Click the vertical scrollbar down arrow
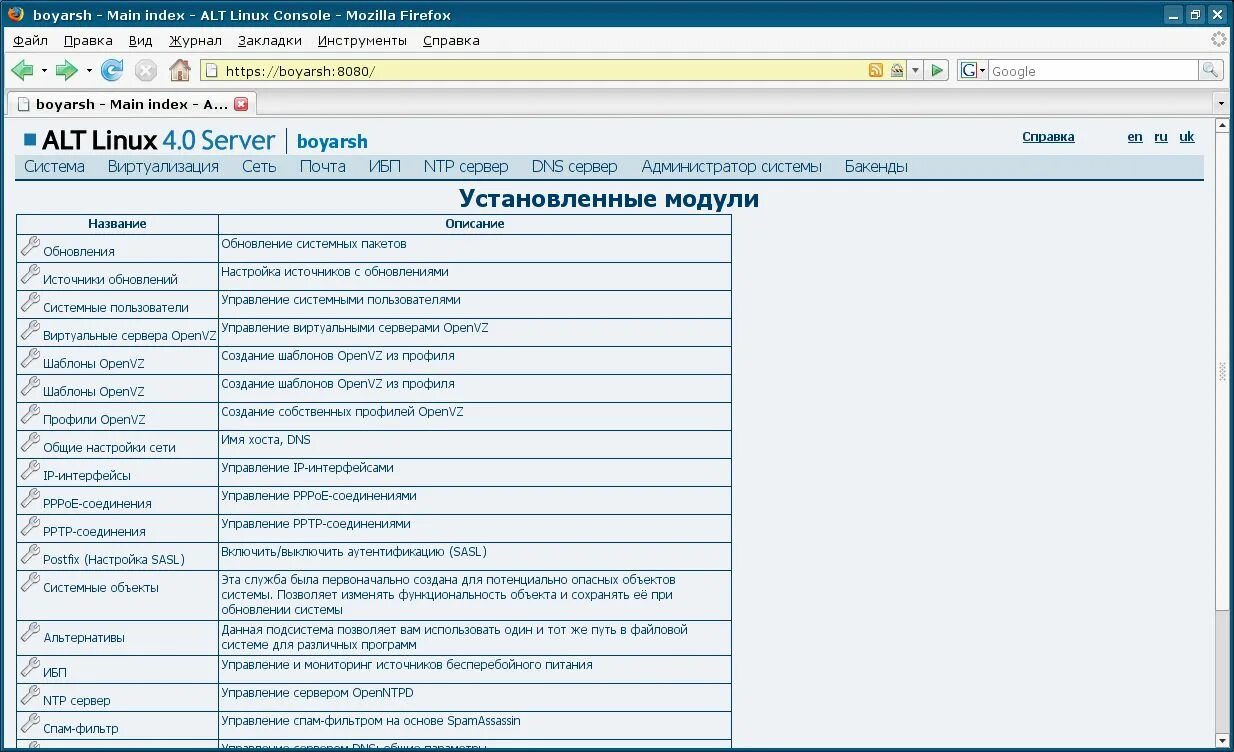 coord(1221,740)
